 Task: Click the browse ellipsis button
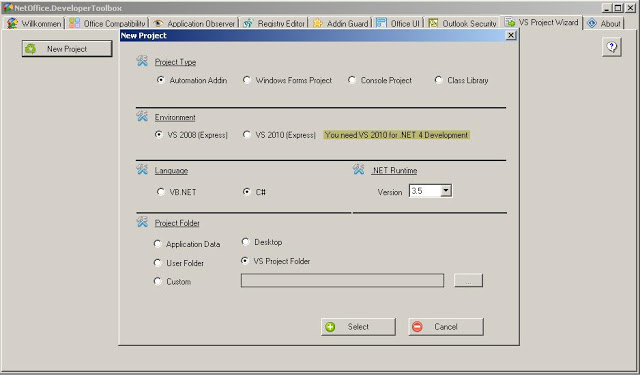click(469, 280)
